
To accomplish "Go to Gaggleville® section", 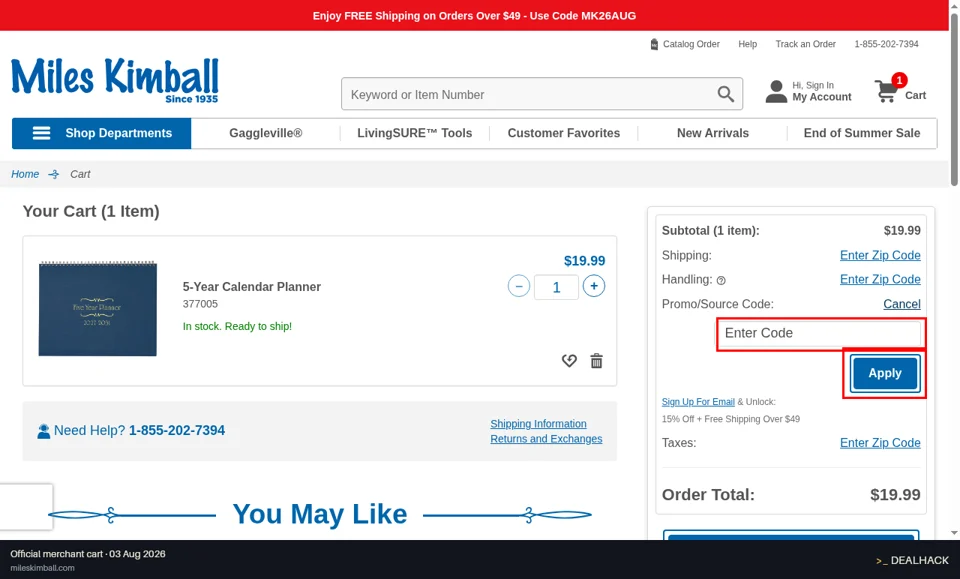I will point(266,133).
